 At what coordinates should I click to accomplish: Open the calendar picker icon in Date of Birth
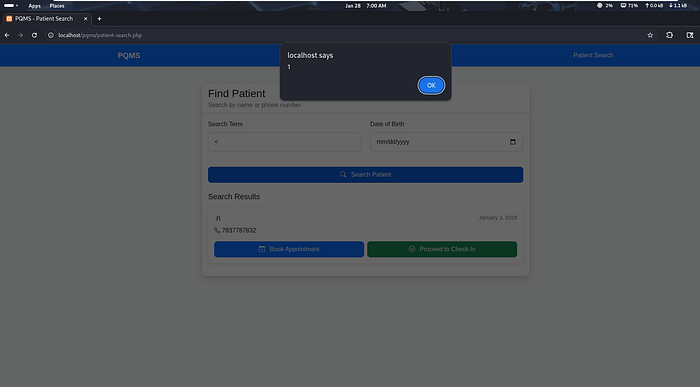pyautogui.click(x=512, y=141)
